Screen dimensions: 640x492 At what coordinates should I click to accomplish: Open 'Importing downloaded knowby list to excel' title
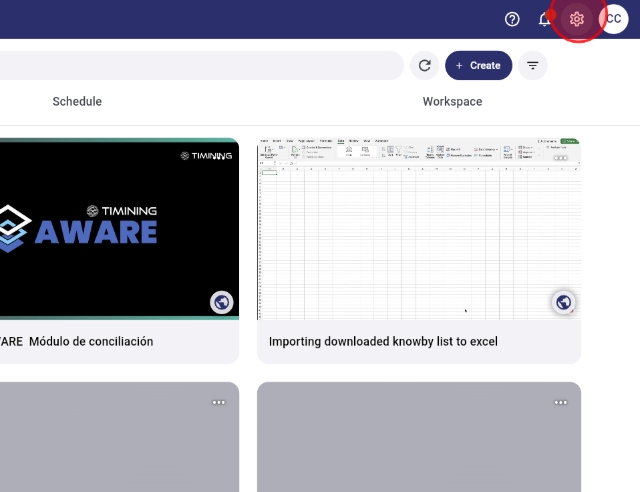pos(383,341)
